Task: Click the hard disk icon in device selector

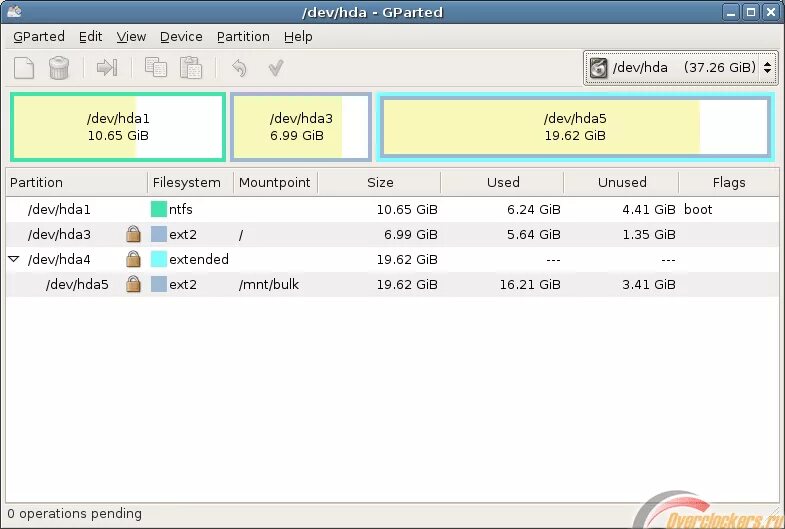Action: [598, 68]
